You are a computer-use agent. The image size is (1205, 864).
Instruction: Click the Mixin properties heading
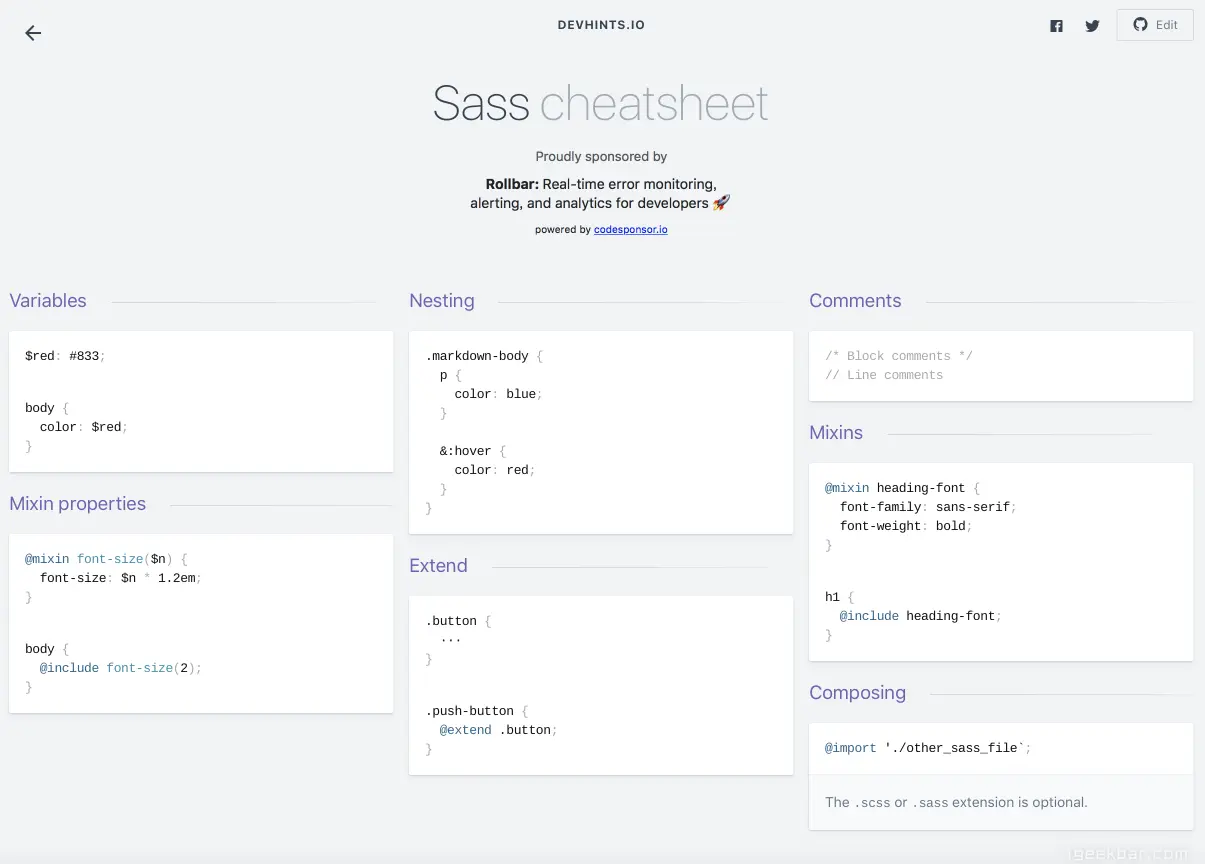pyautogui.click(x=78, y=504)
